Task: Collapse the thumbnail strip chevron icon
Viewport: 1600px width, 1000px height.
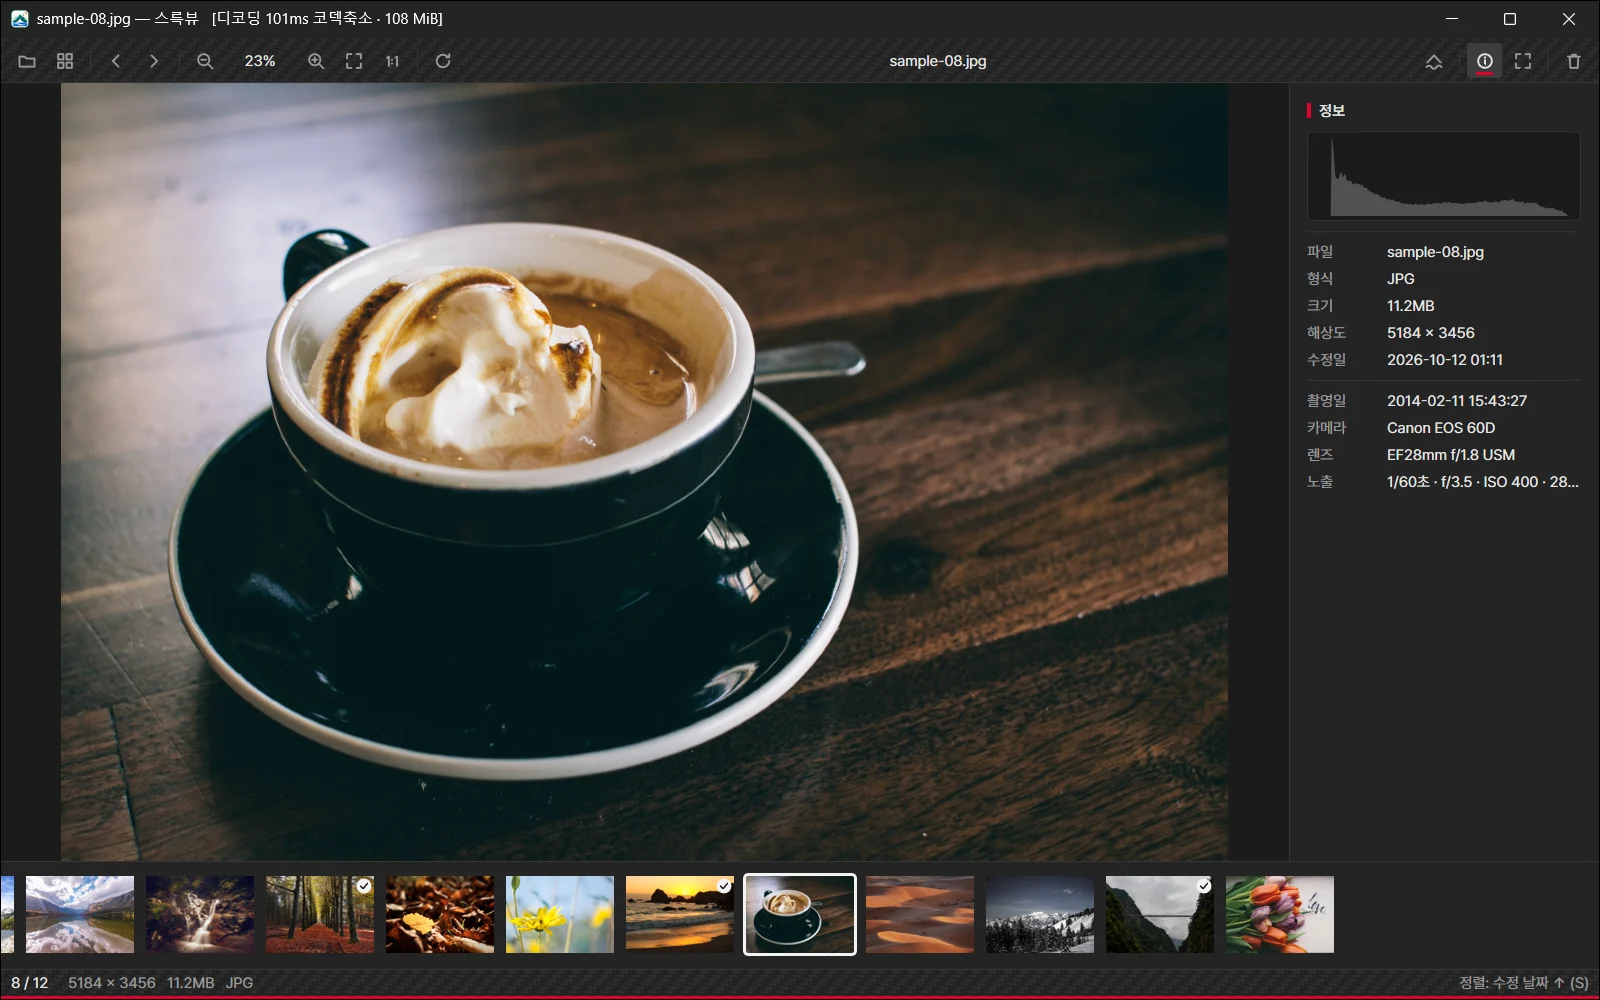Action: coord(1434,61)
